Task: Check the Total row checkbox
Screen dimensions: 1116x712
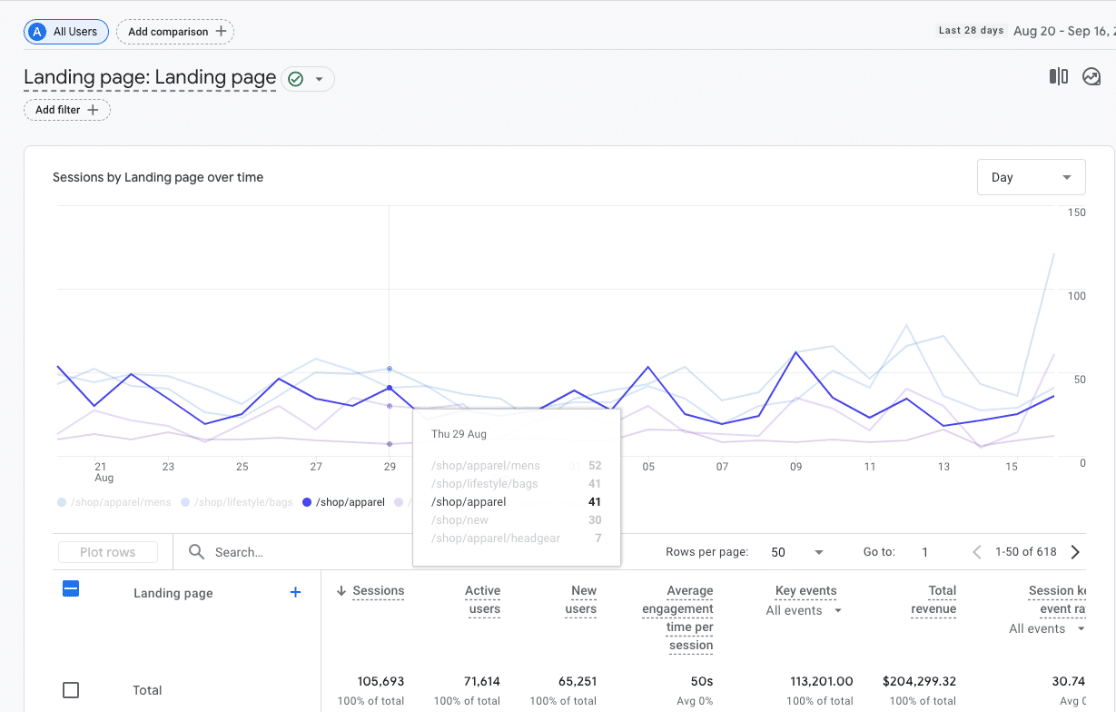Action: point(71,690)
